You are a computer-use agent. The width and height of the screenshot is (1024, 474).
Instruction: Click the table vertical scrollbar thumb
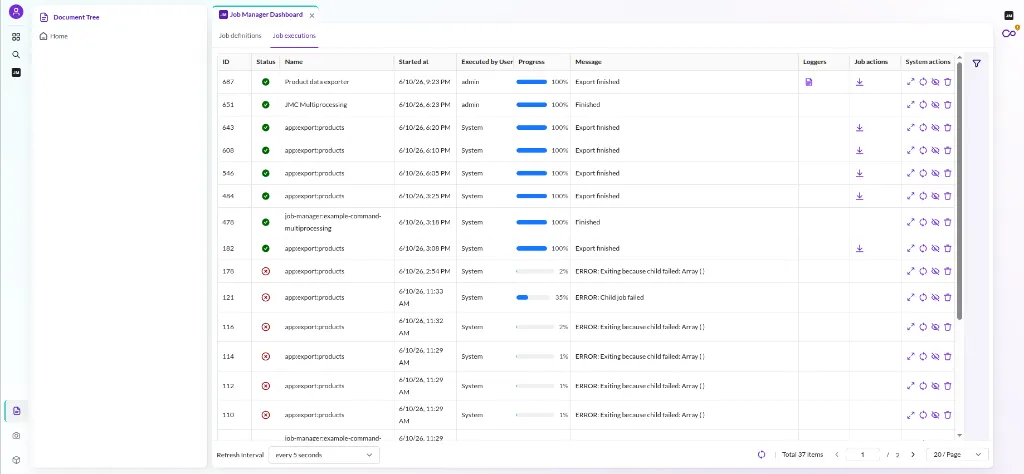pyautogui.click(x=959, y=190)
